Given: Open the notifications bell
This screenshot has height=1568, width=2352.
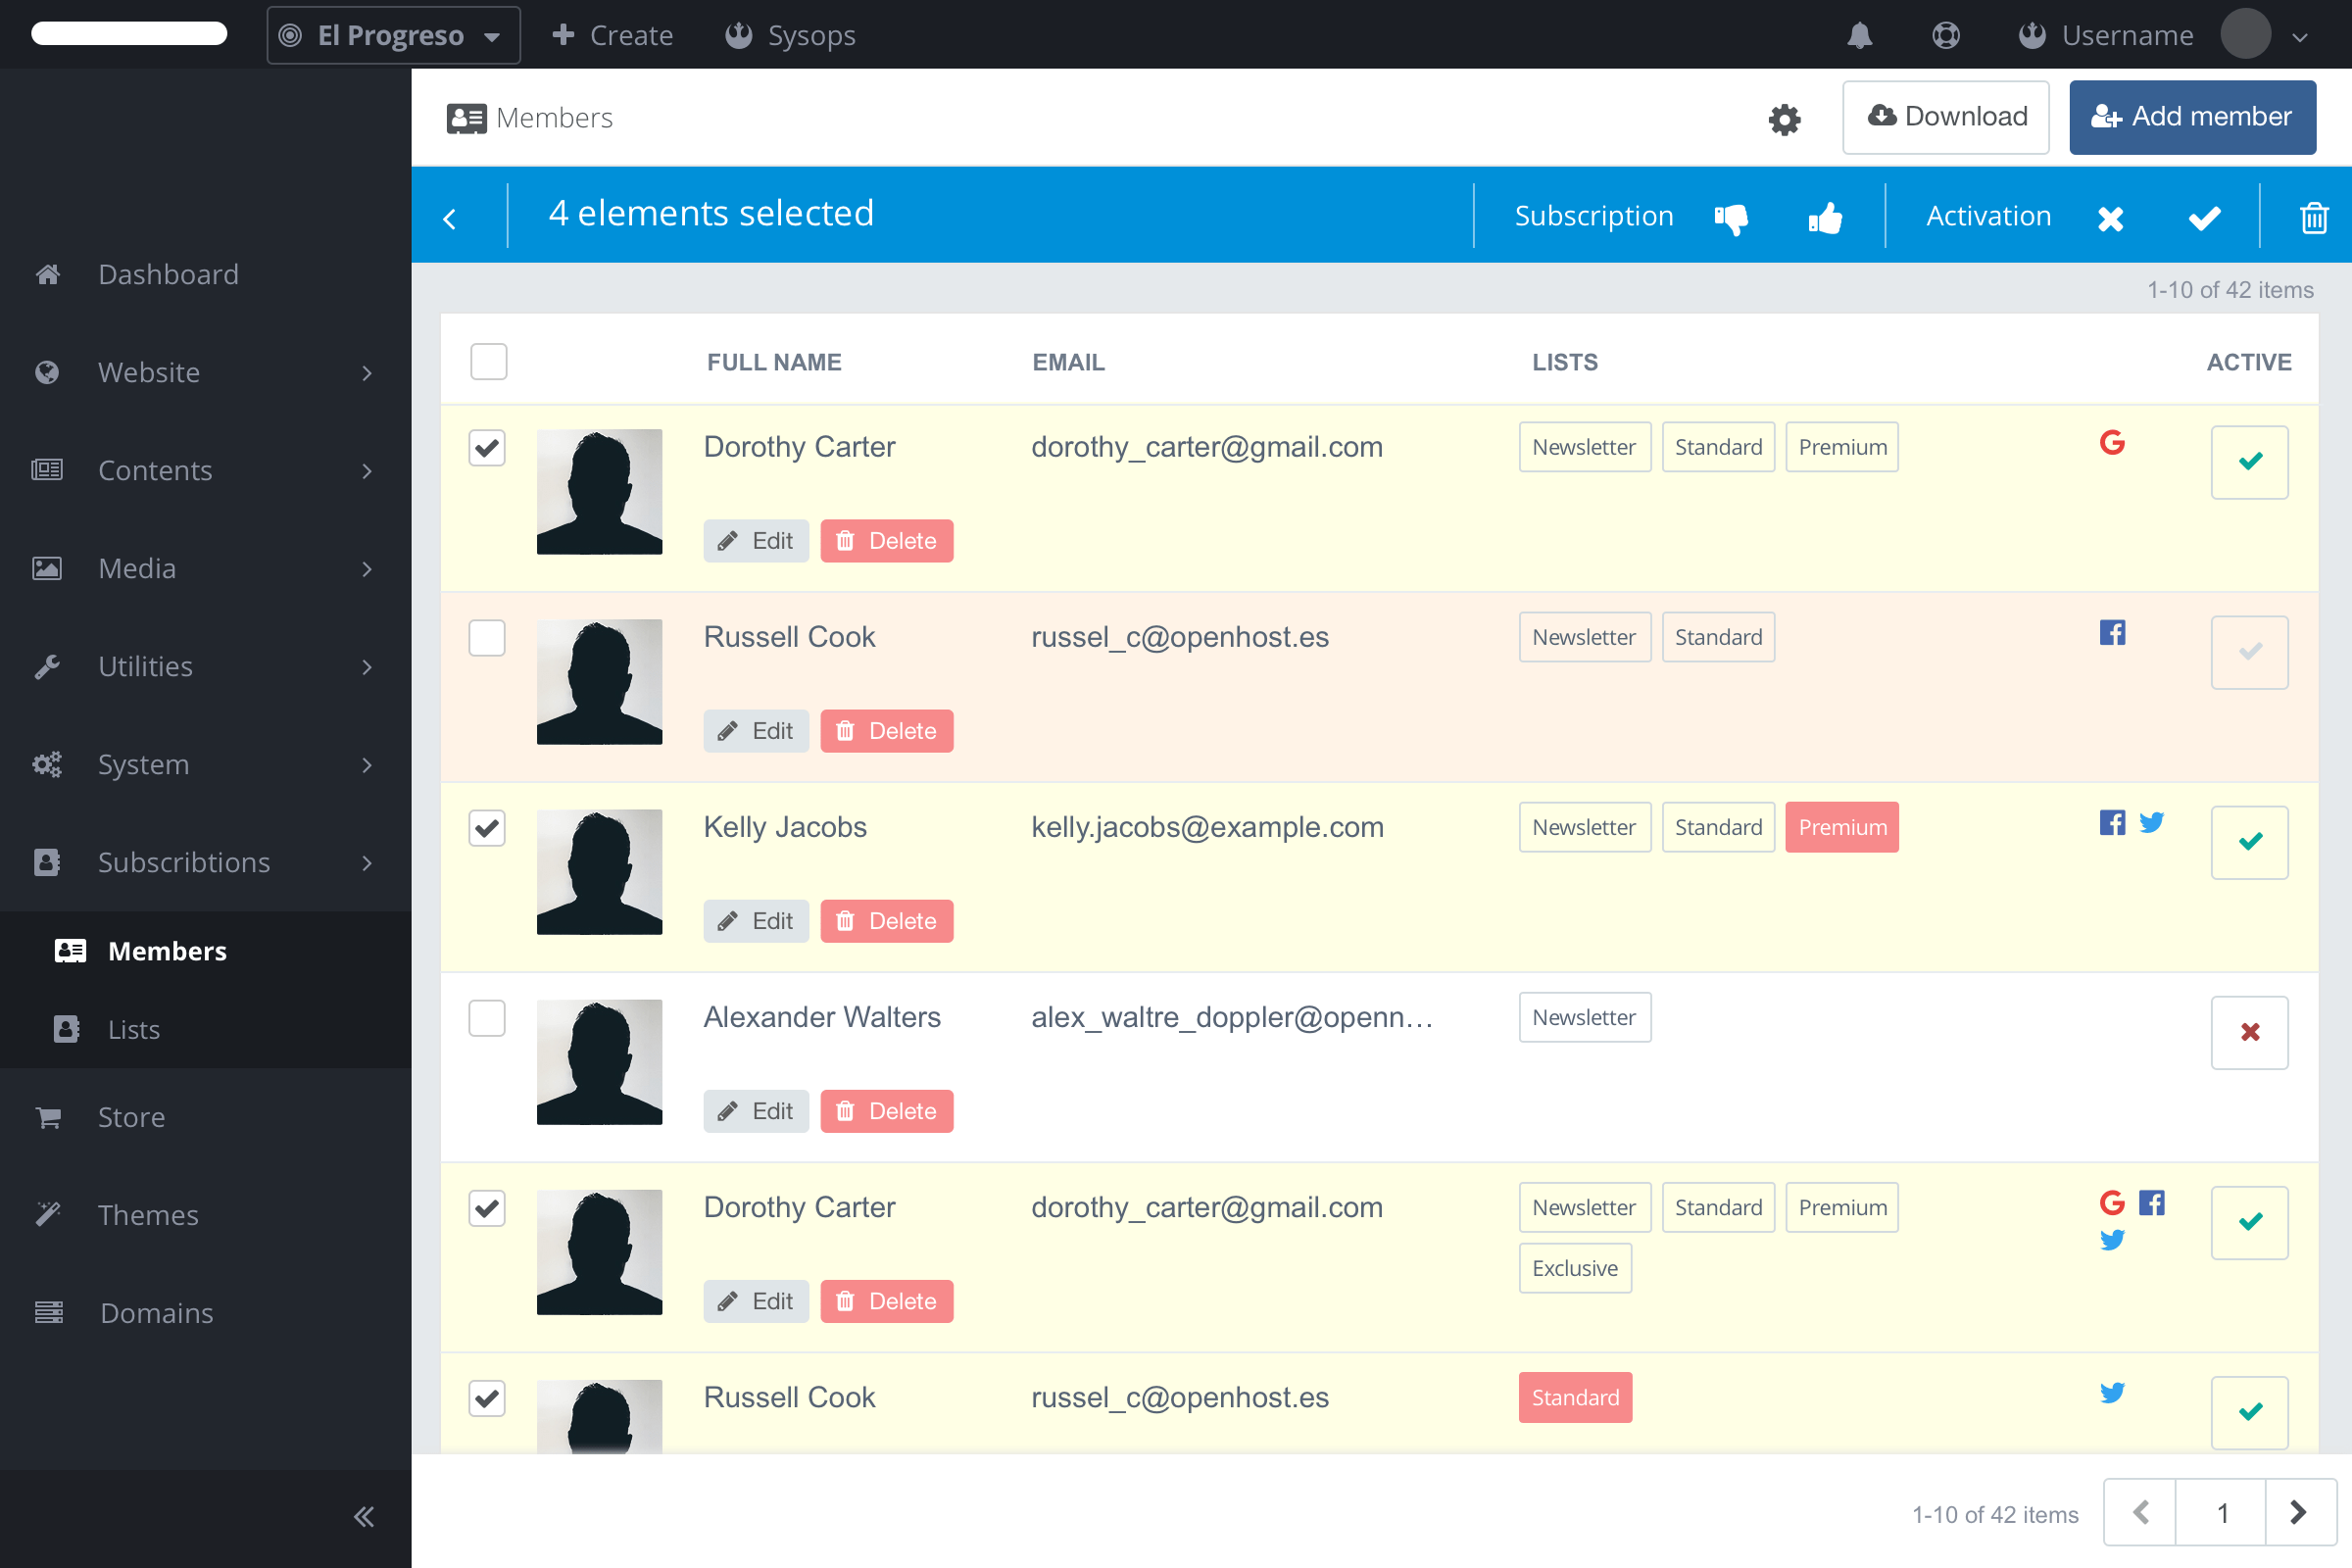Looking at the screenshot, I should [1860, 34].
